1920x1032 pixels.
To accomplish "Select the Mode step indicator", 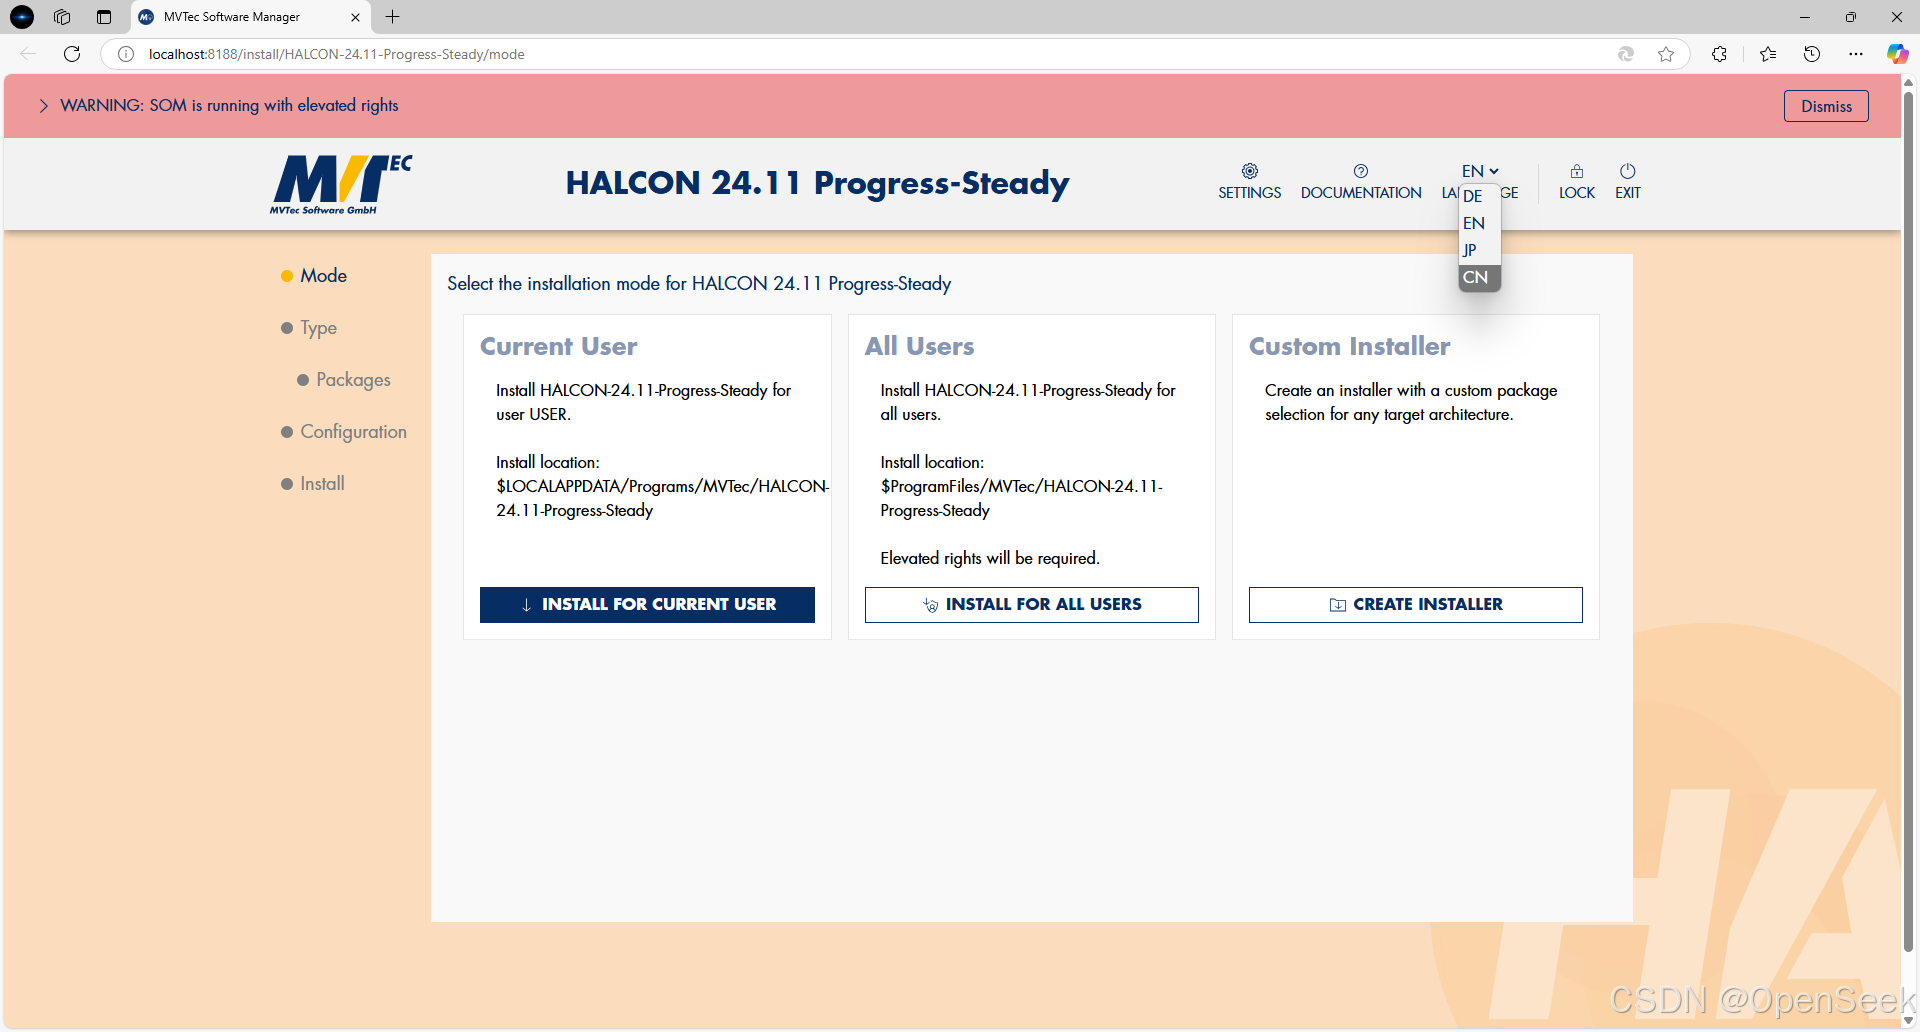I will pyautogui.click(x=322, y=275).
